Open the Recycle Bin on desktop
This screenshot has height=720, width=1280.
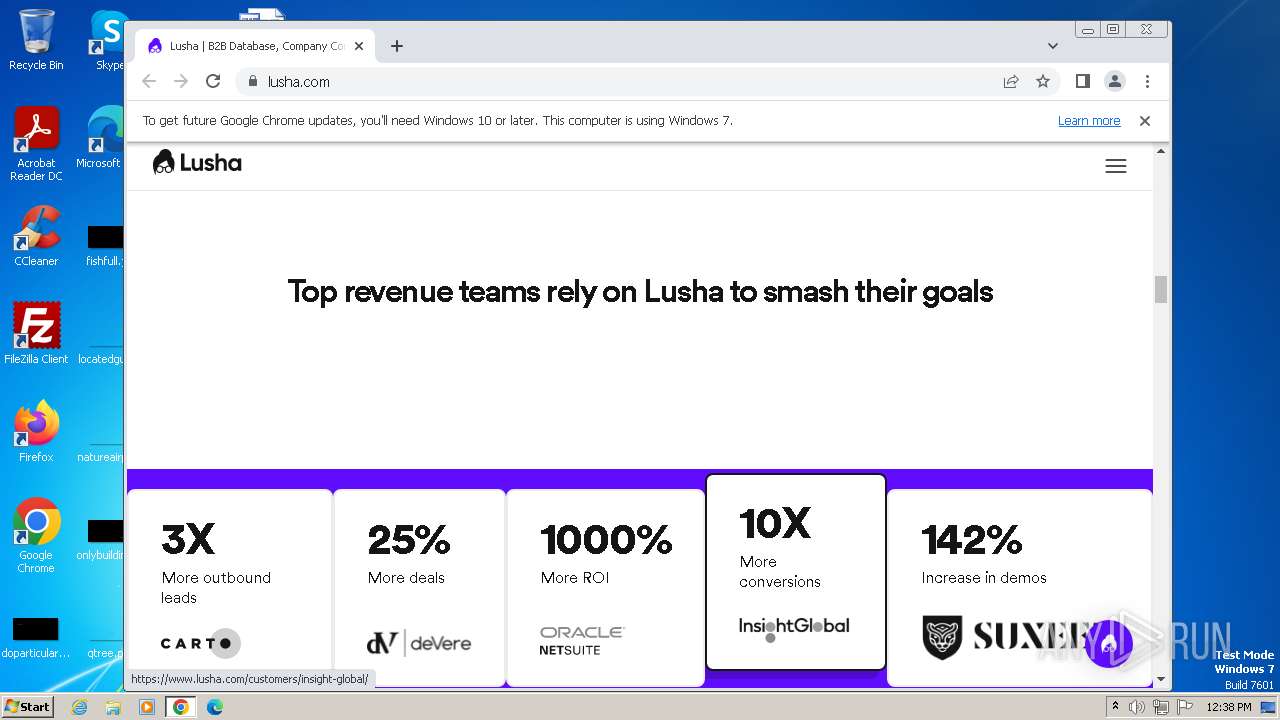pyautogui.click(x=36, y=40)
